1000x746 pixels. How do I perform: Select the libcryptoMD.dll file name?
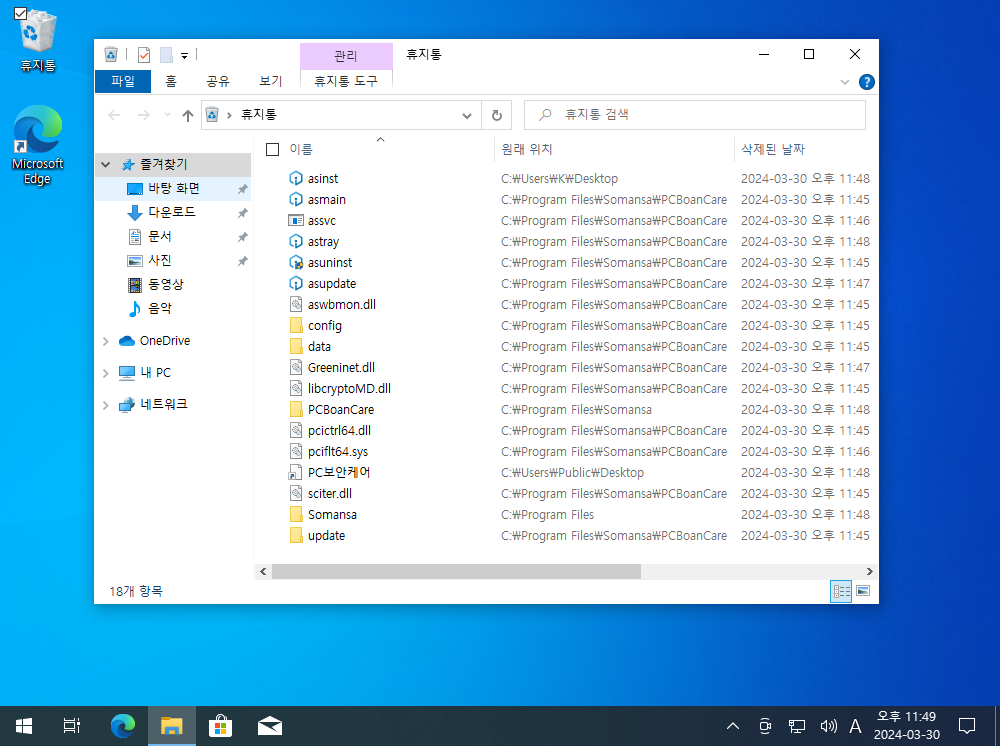click(349, 389)
